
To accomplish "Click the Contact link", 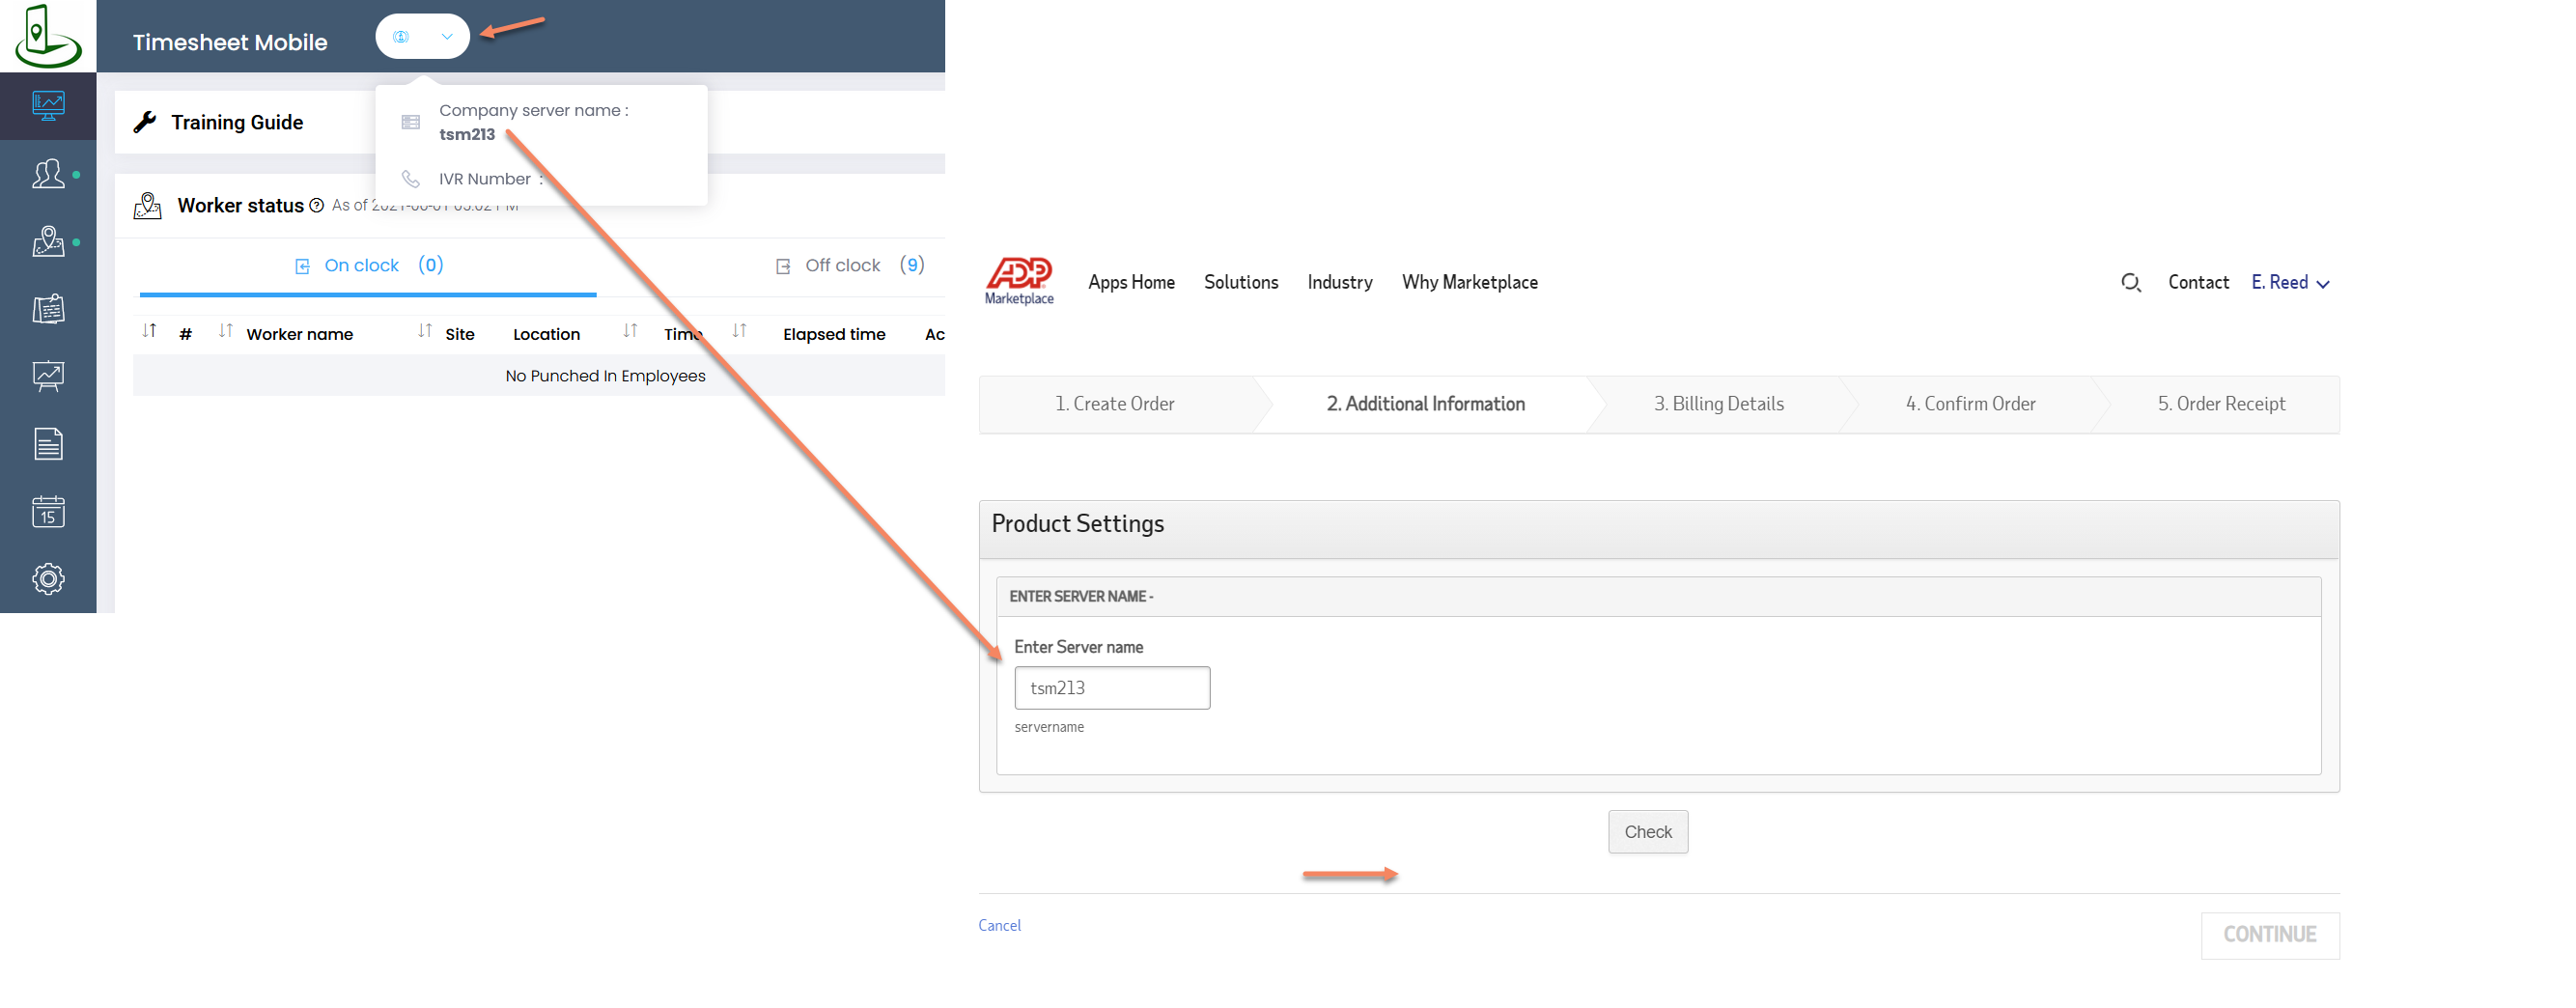I will click(2198, 283).
